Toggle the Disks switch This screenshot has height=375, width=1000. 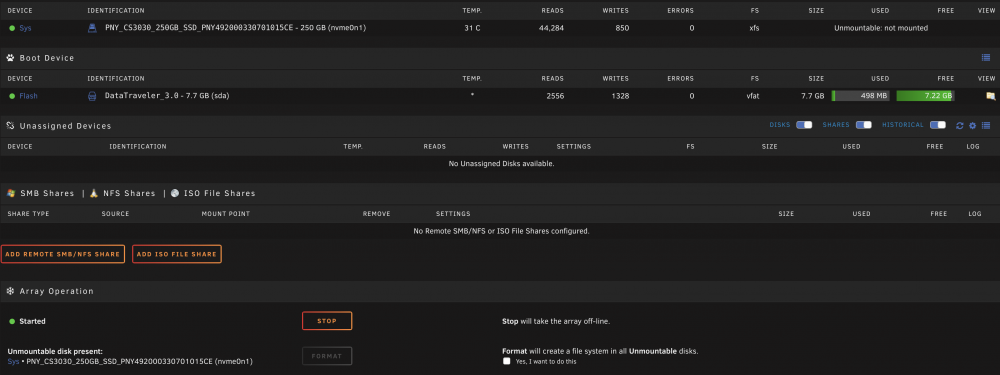point(804,125)
